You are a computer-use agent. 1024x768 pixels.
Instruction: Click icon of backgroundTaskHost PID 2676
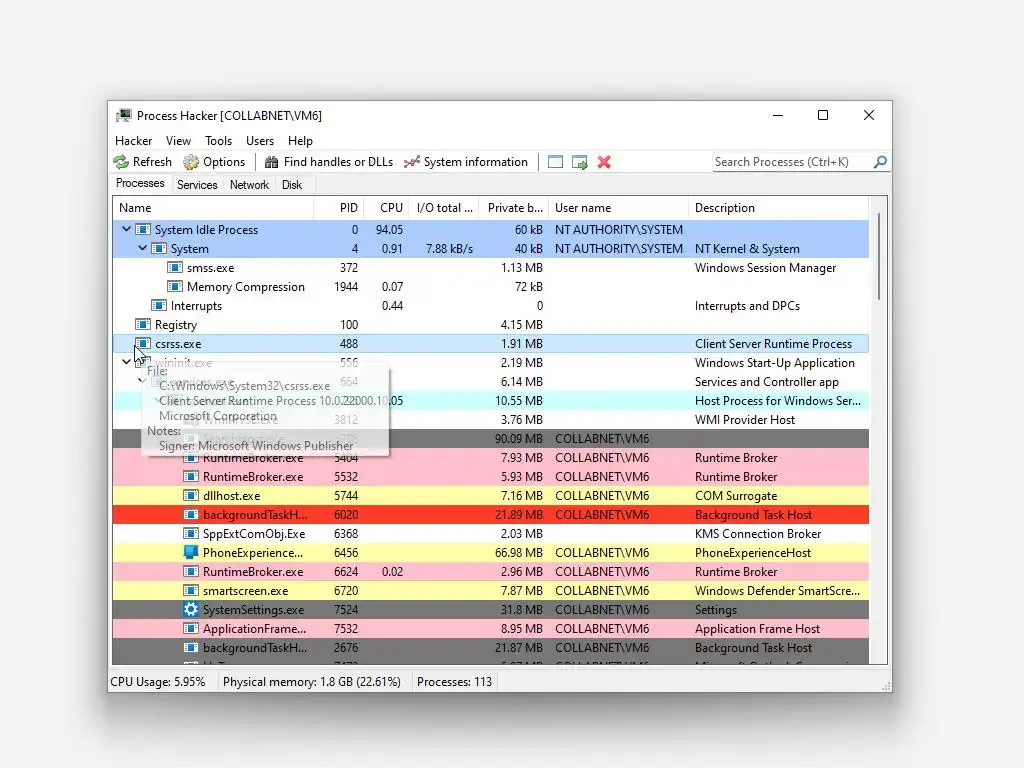point(191,647)
